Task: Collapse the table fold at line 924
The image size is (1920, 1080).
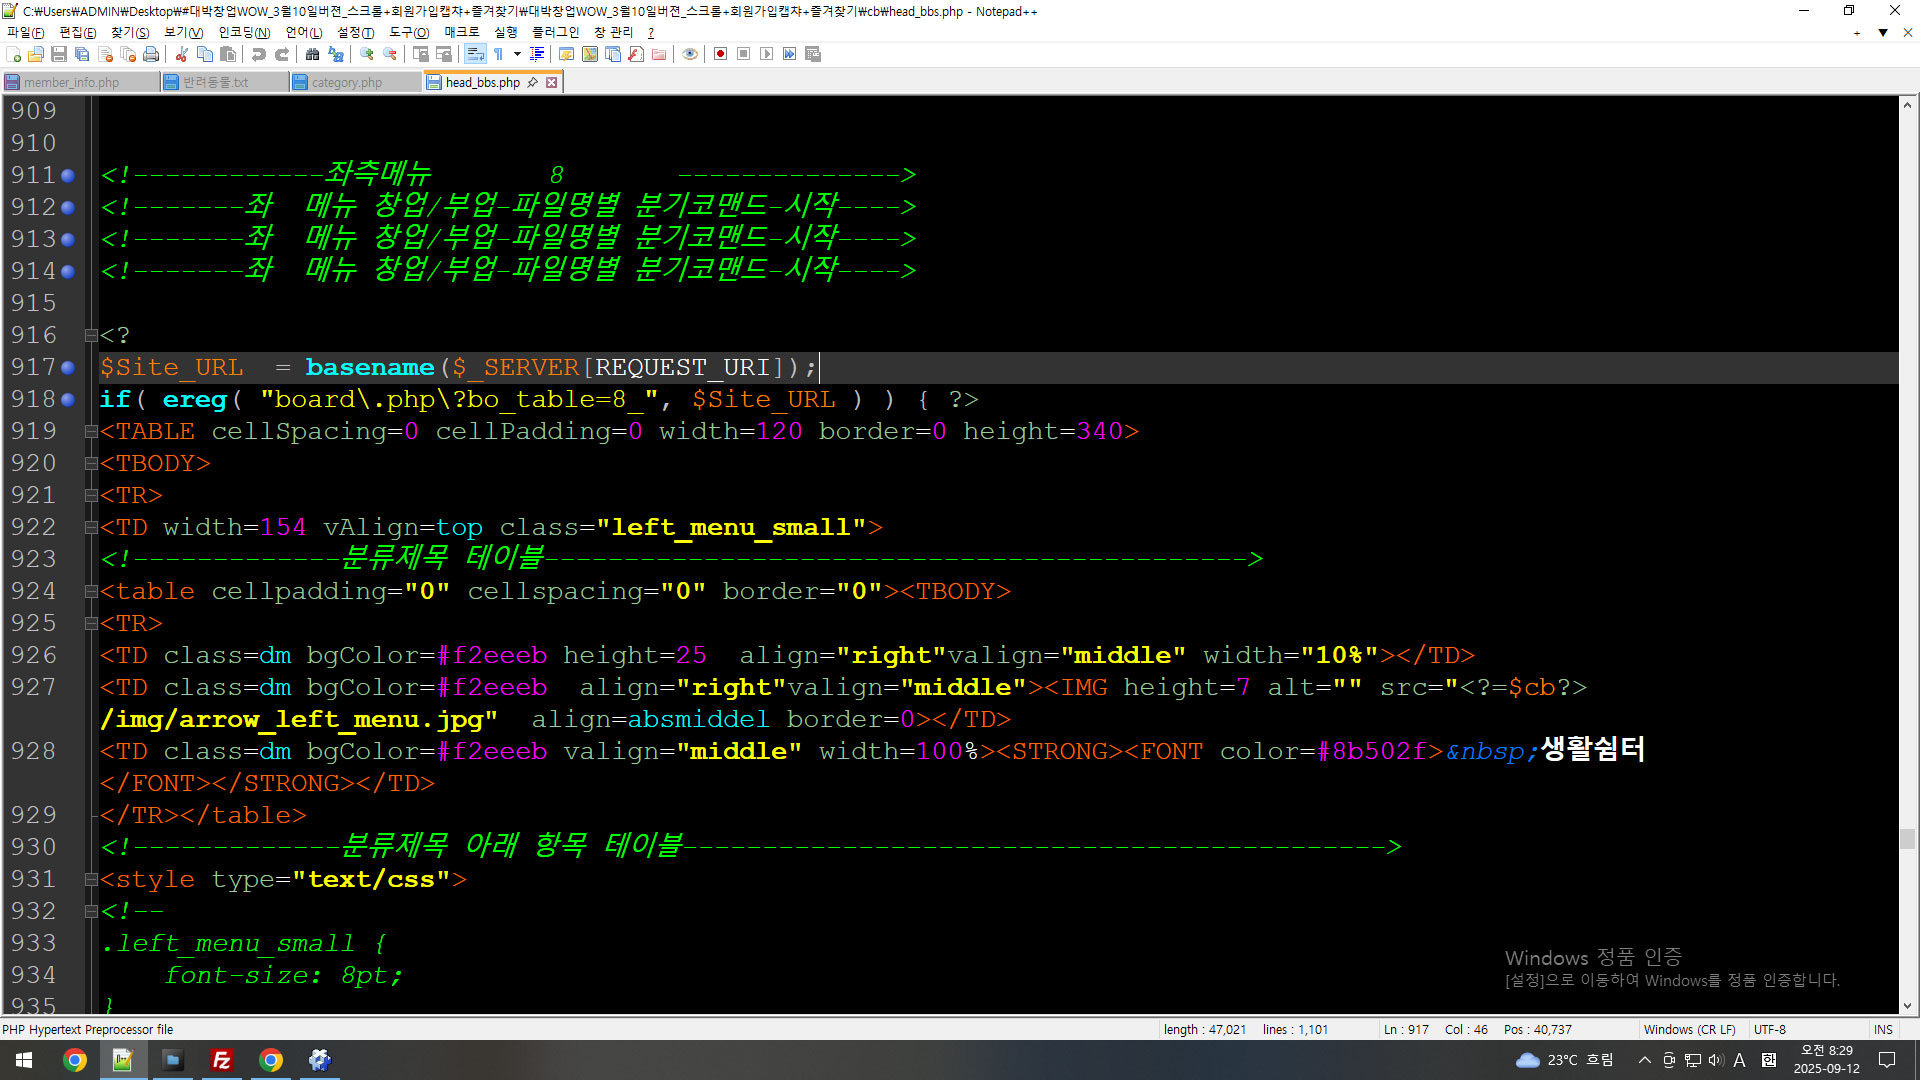Action: coord(91,591)
